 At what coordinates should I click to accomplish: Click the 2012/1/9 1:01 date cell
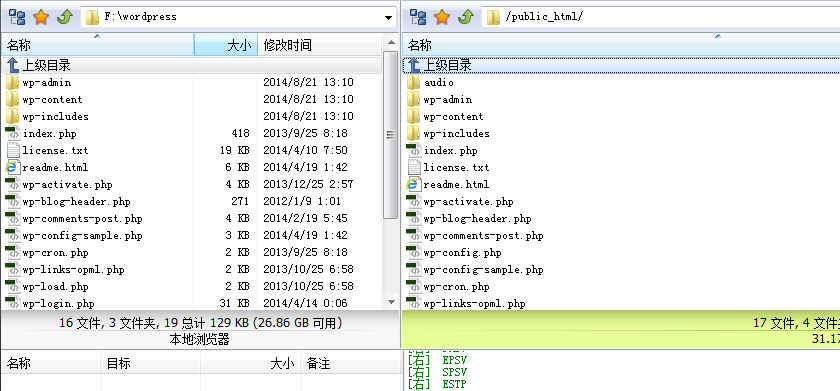pos(302,202)
